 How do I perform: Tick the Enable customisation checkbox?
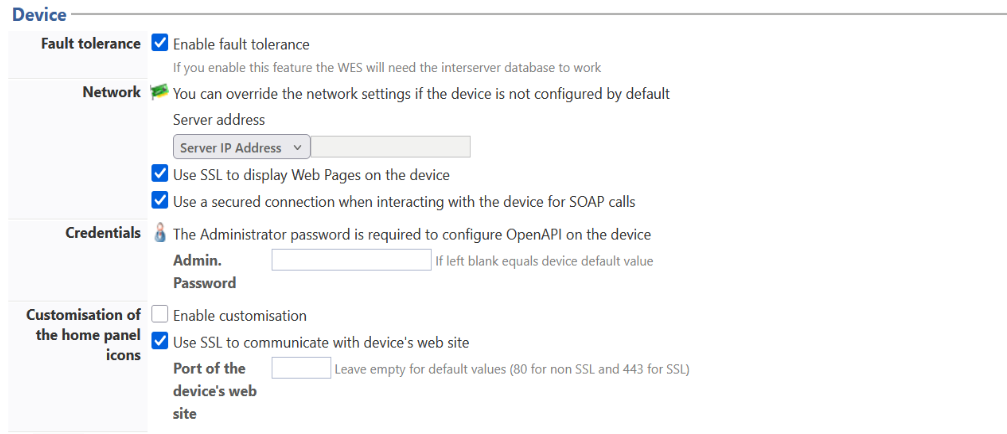pos(159,315)
